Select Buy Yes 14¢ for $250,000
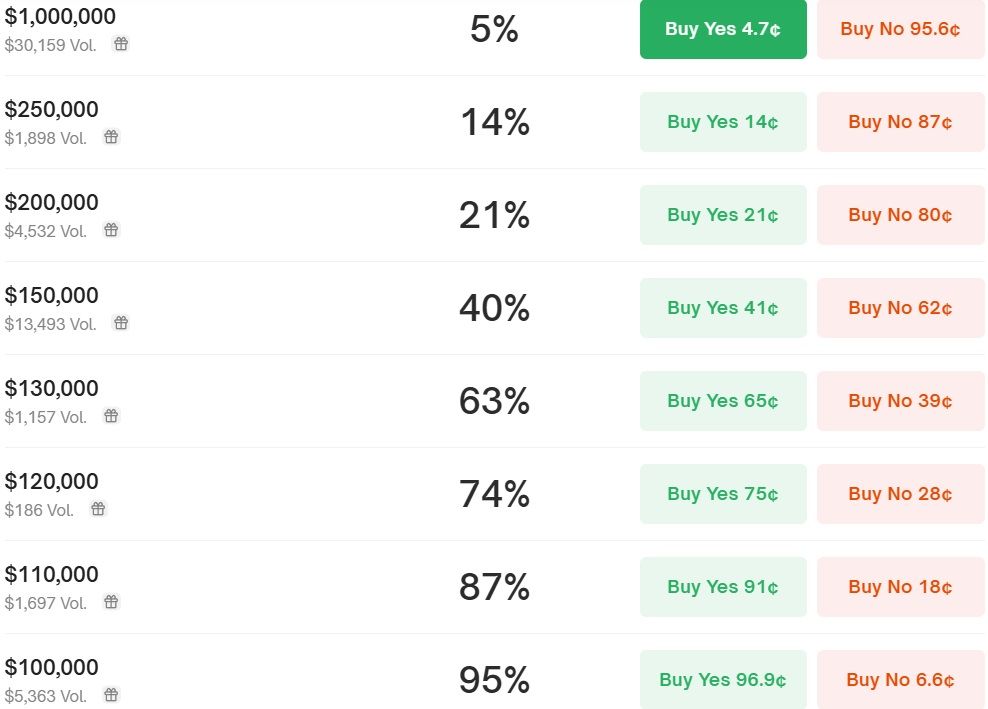Image resolution: width=988 pixels, height=709 pixels. 723,122
